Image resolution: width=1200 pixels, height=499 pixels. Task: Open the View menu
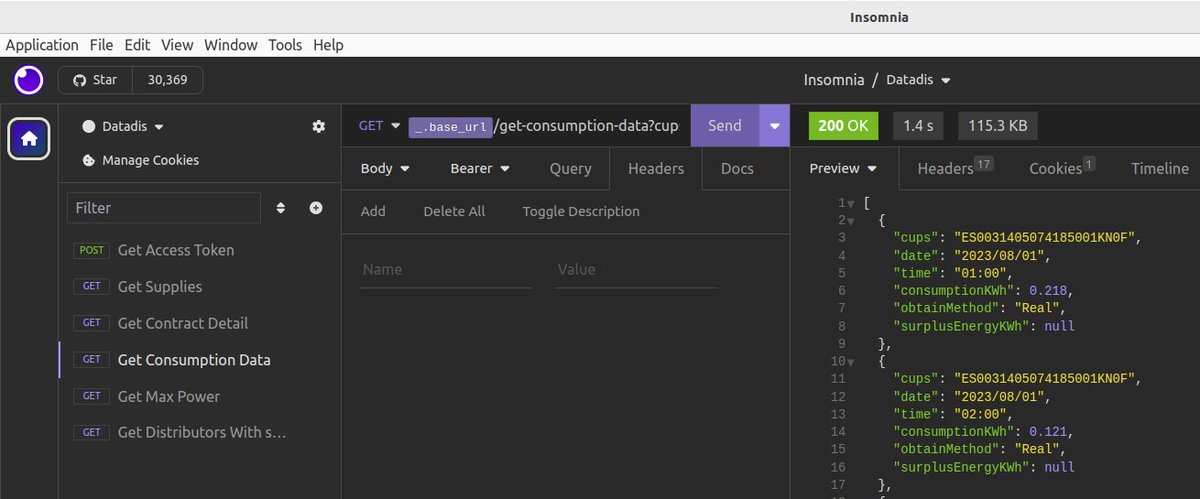click(x=177, y=45)
